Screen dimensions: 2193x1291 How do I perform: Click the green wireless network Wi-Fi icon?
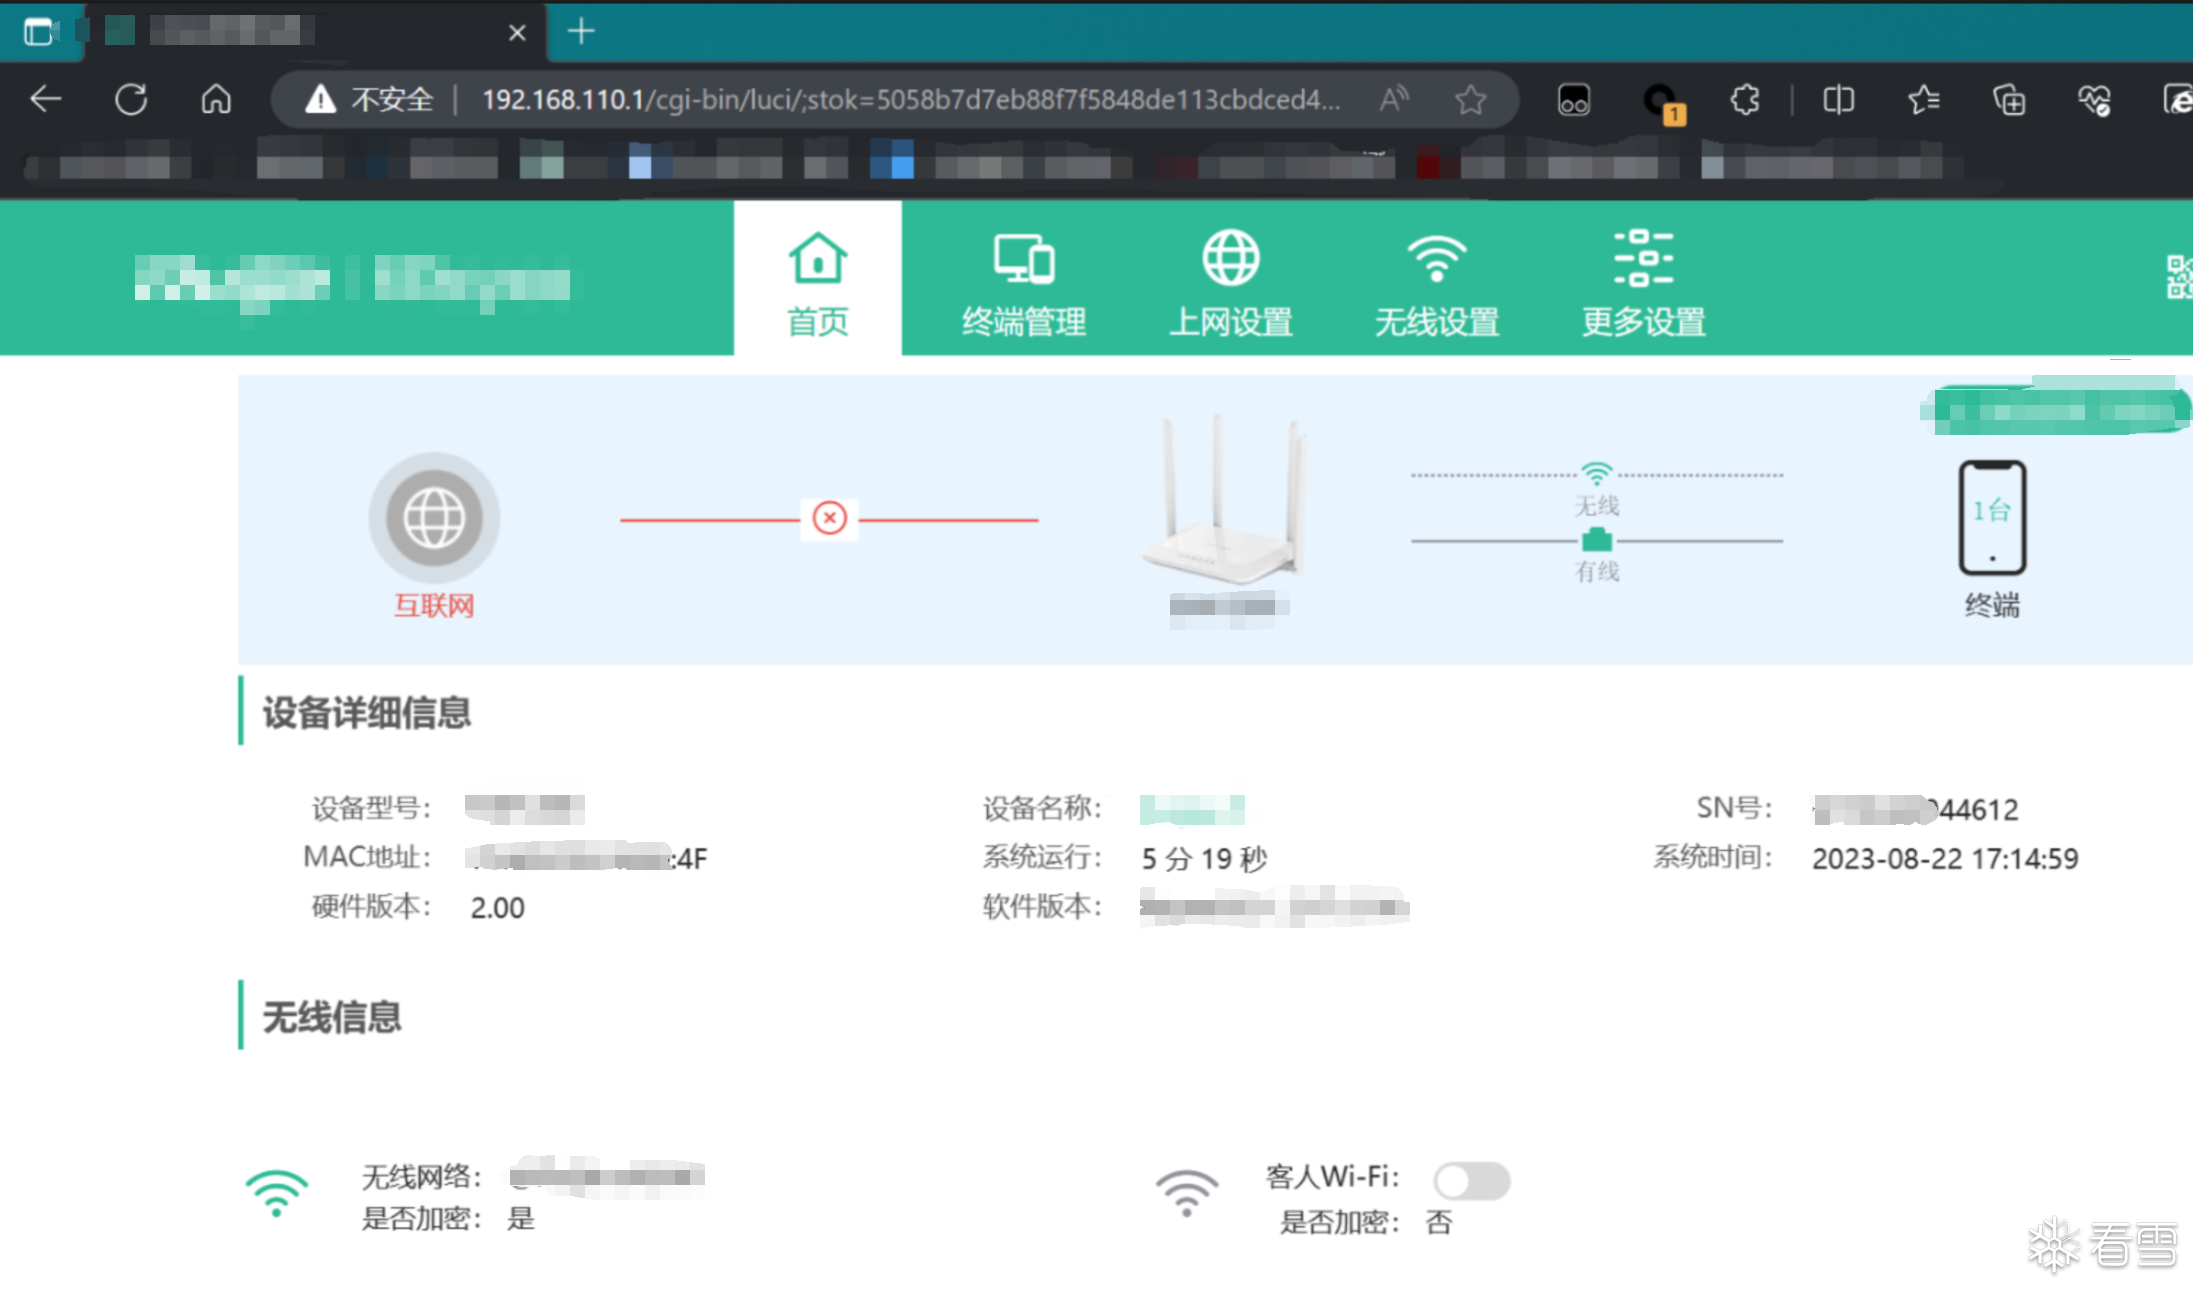(x=277, y=1194)
